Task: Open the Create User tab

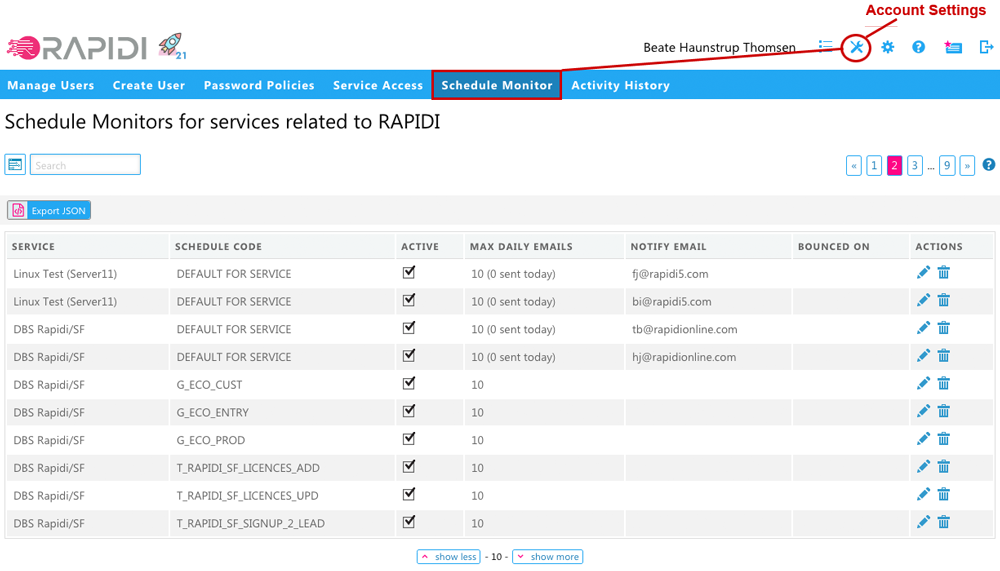Action: pos(149,85)
